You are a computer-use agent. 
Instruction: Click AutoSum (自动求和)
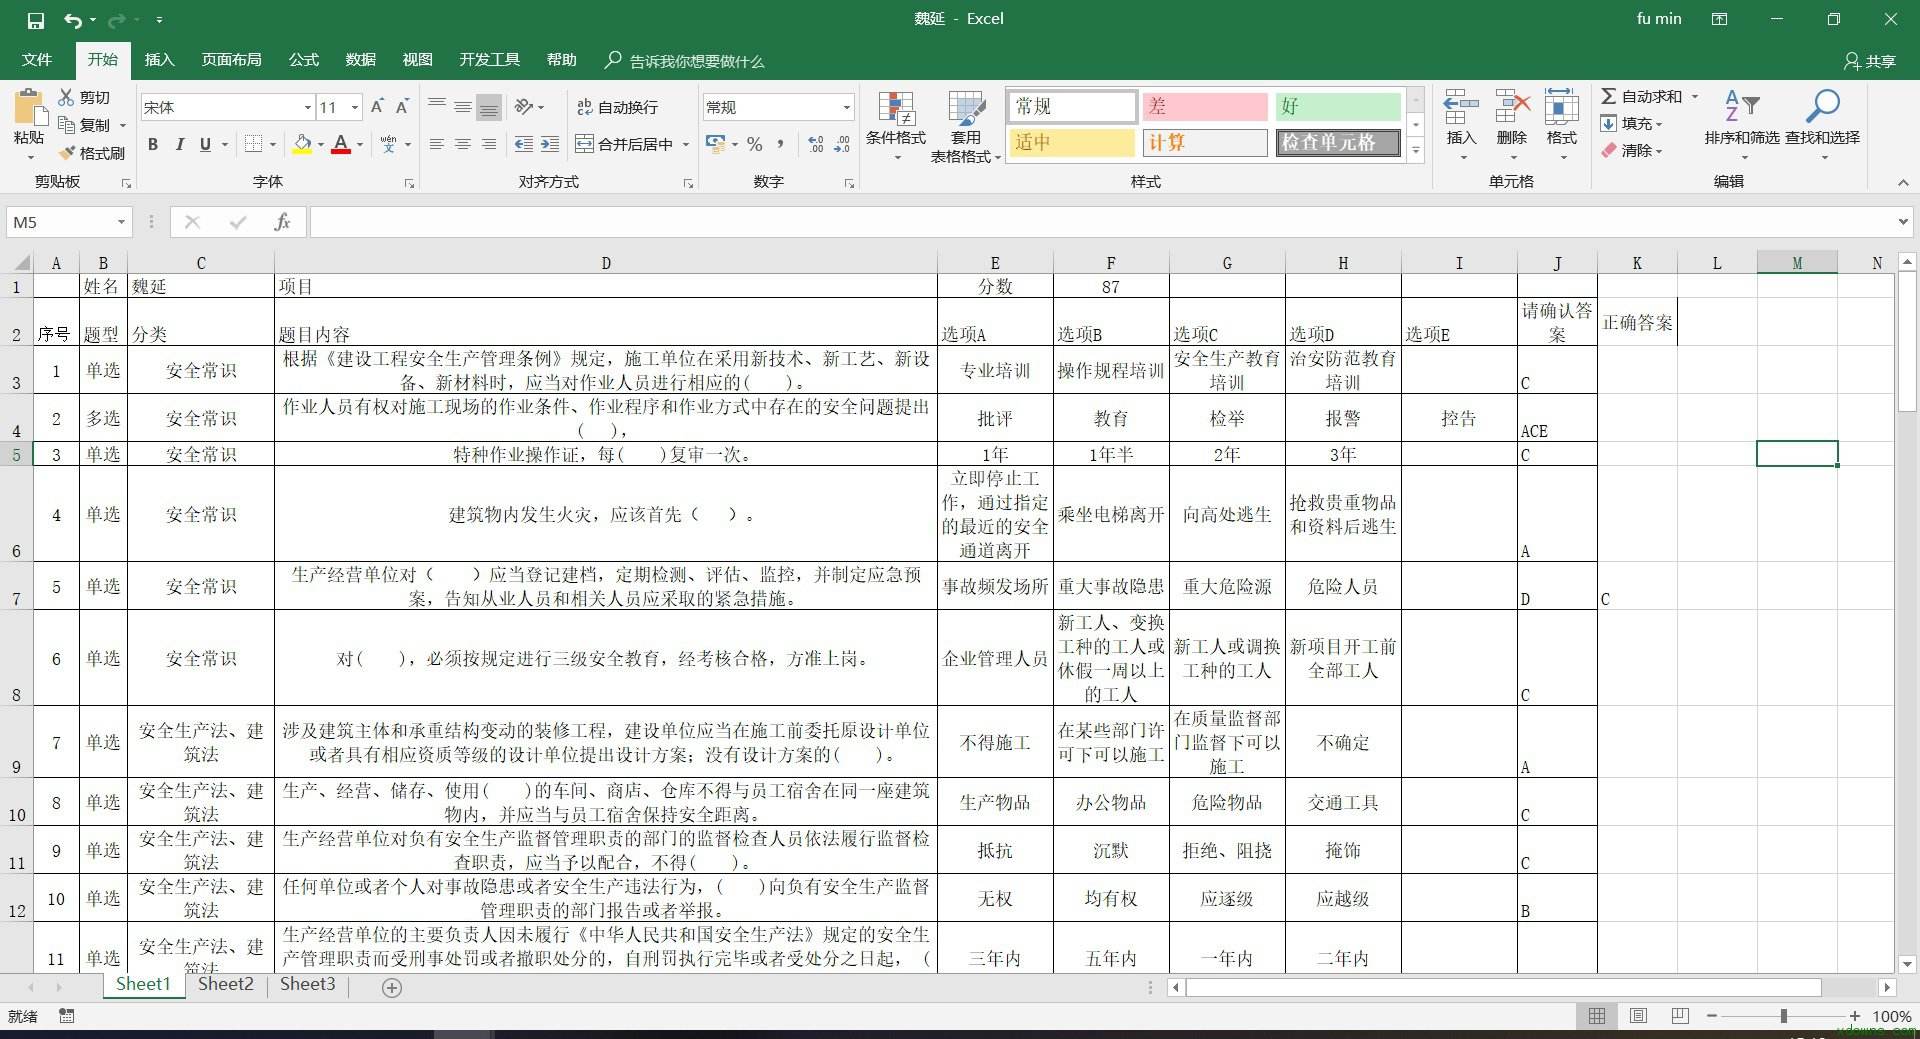1642,96
